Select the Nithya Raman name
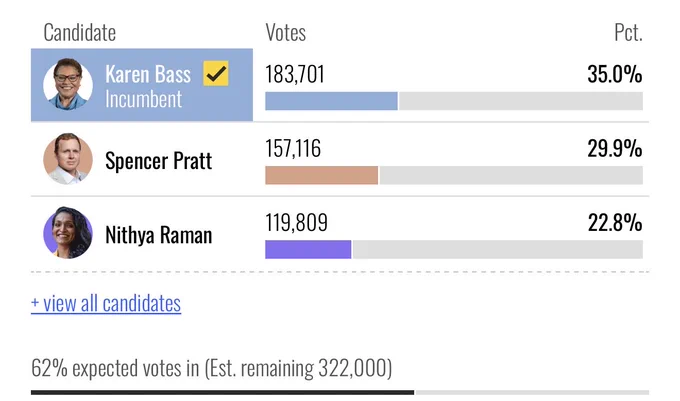The image size is (680, 401). 159,235
